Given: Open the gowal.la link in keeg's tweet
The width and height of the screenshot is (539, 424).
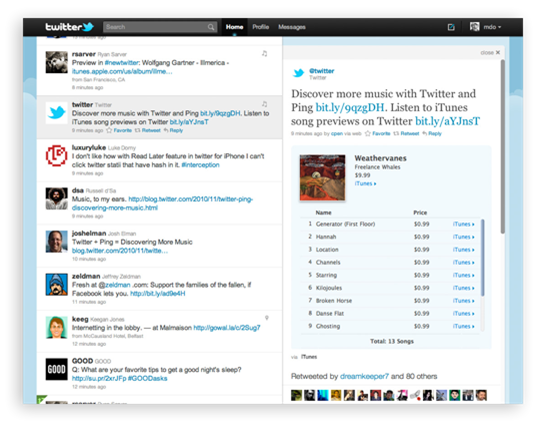Looking at the screenshot, I should [x=227, y=328].
